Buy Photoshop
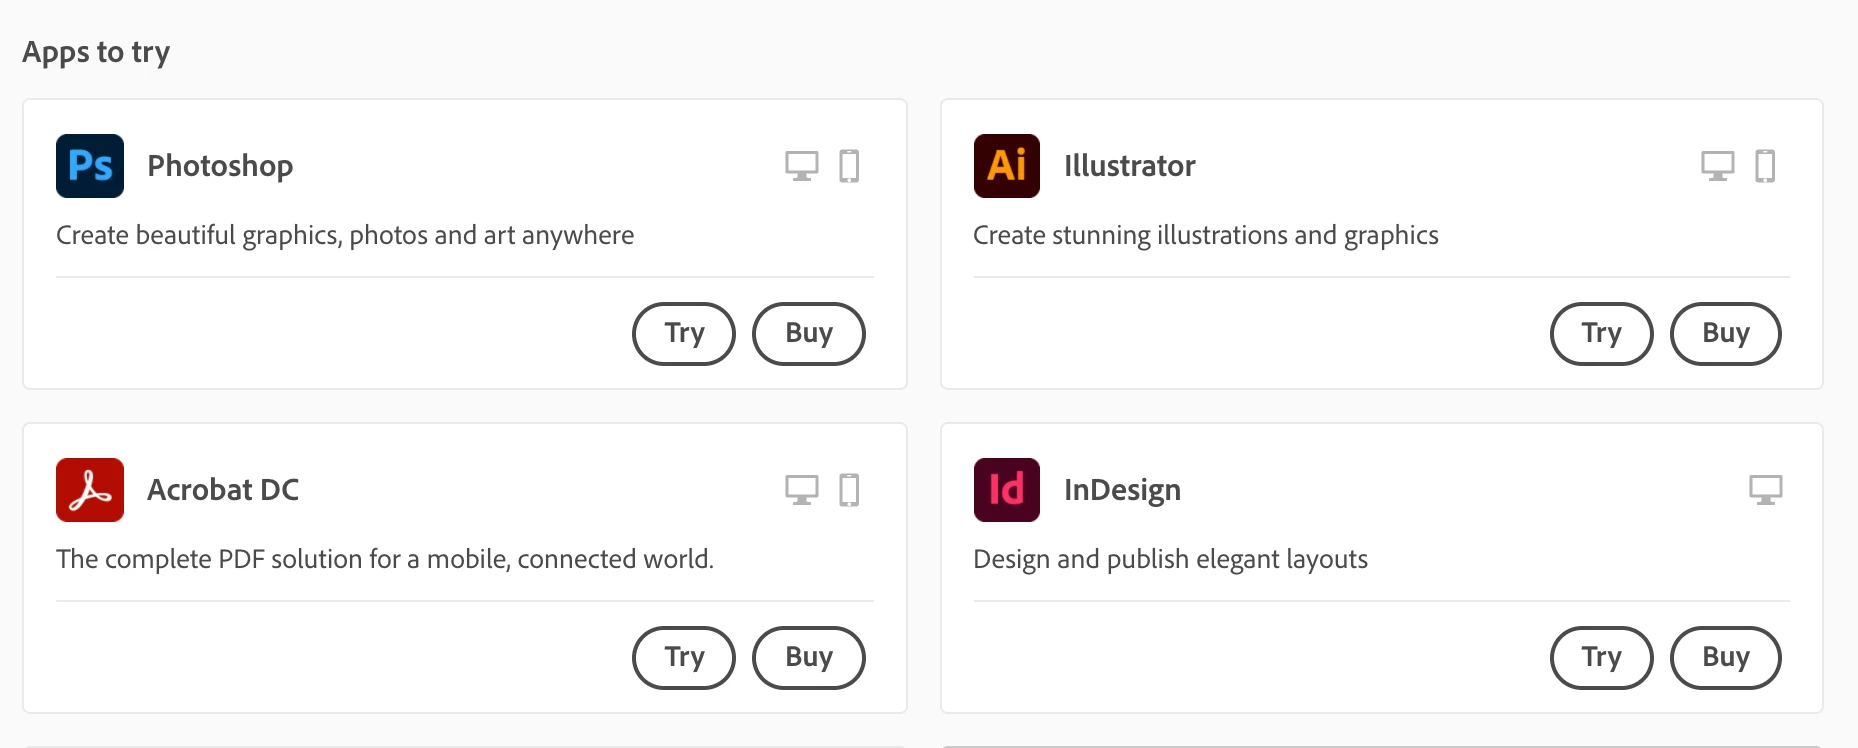Viewport: 1858px width, 748px height. 809,334
